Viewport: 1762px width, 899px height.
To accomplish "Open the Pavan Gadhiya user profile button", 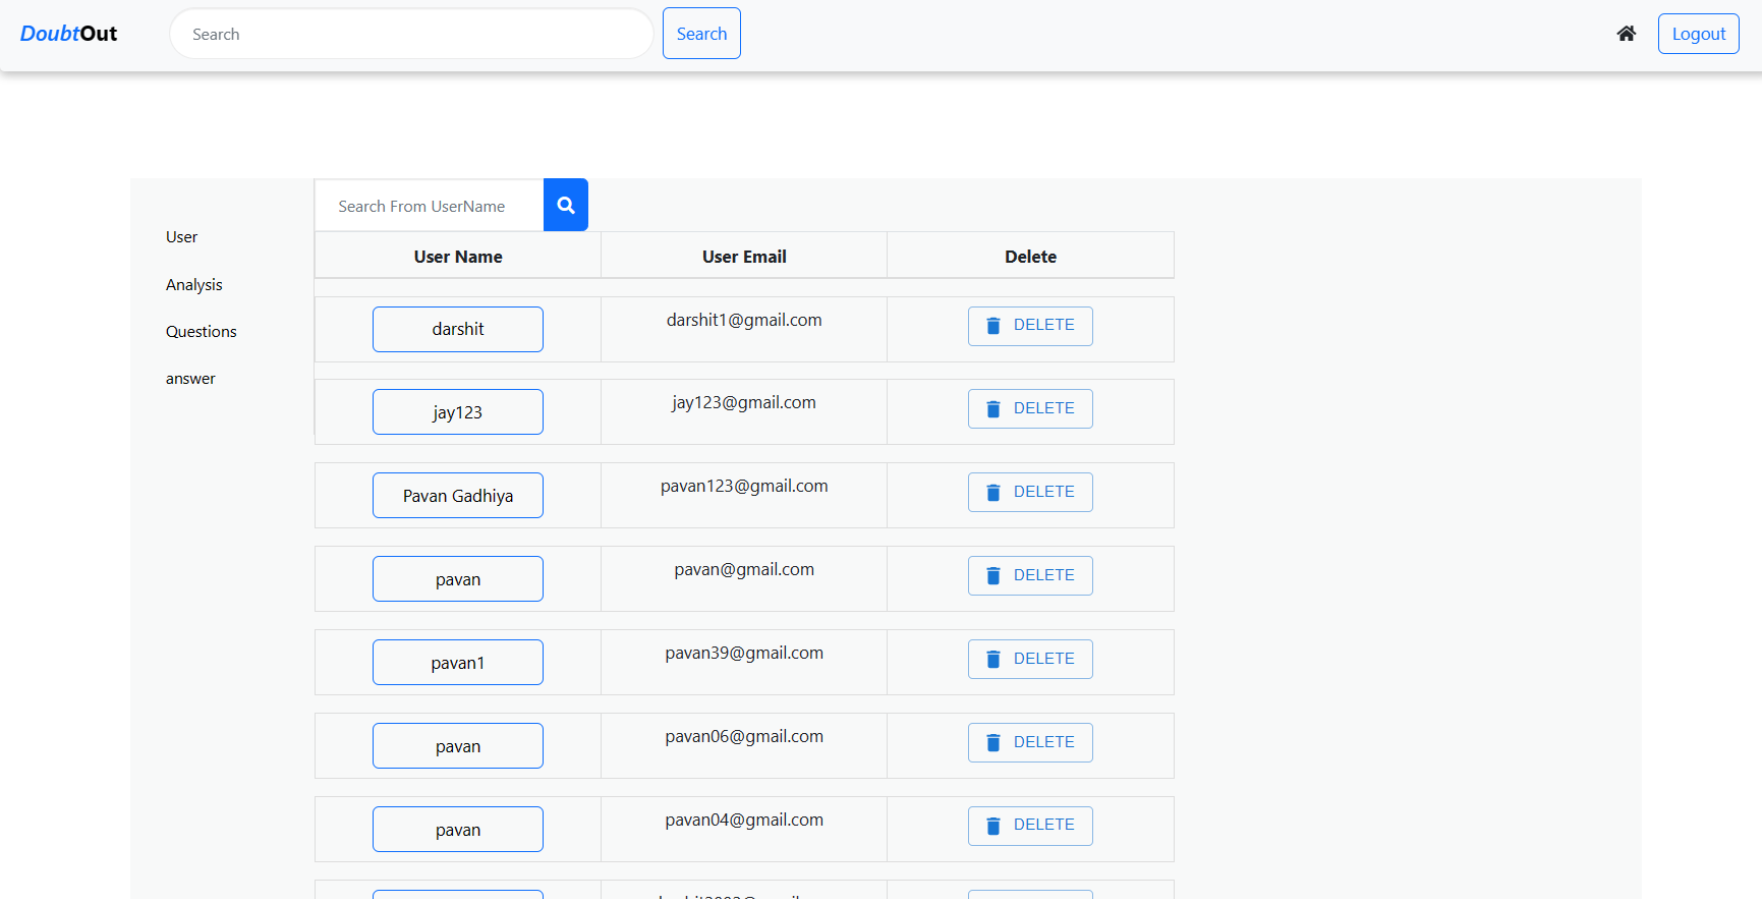I will (458, 496).
